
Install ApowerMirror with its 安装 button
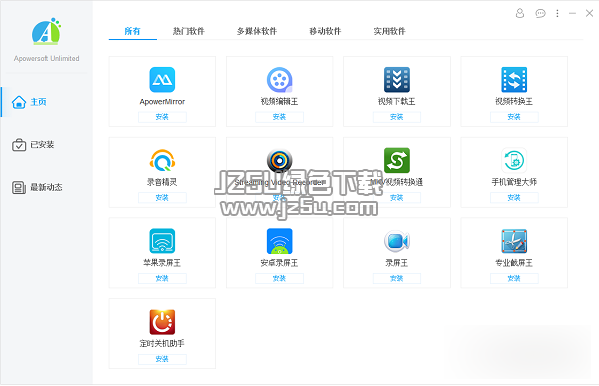tap(162, 117)
